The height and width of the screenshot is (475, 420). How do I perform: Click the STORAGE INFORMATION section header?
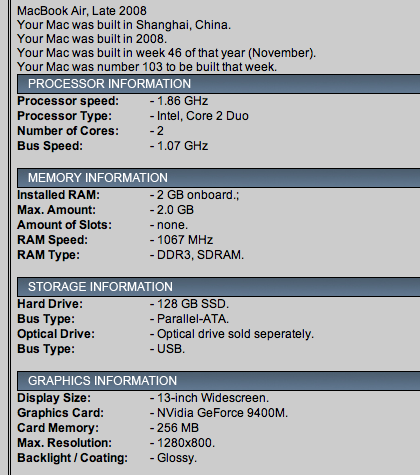(219, 287)
